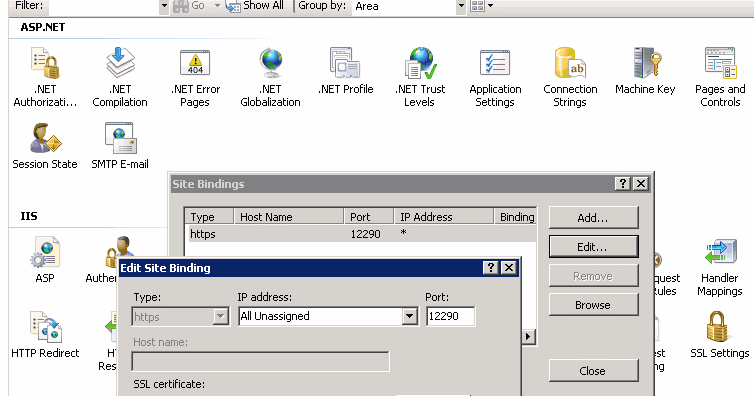Viewport: 754px width, 396px height.
Task: Click the Binding column header
Action: point(515,217)
